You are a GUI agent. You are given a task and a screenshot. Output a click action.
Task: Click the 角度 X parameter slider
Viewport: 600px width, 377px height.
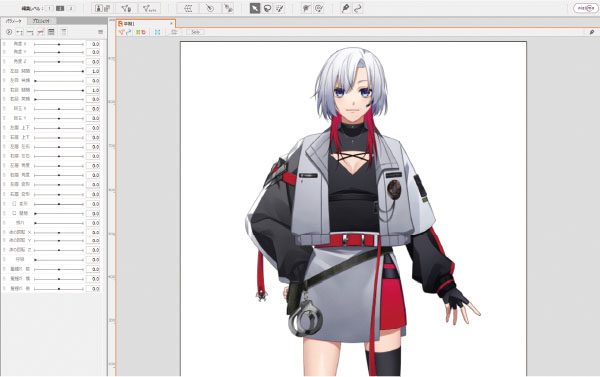59,44
